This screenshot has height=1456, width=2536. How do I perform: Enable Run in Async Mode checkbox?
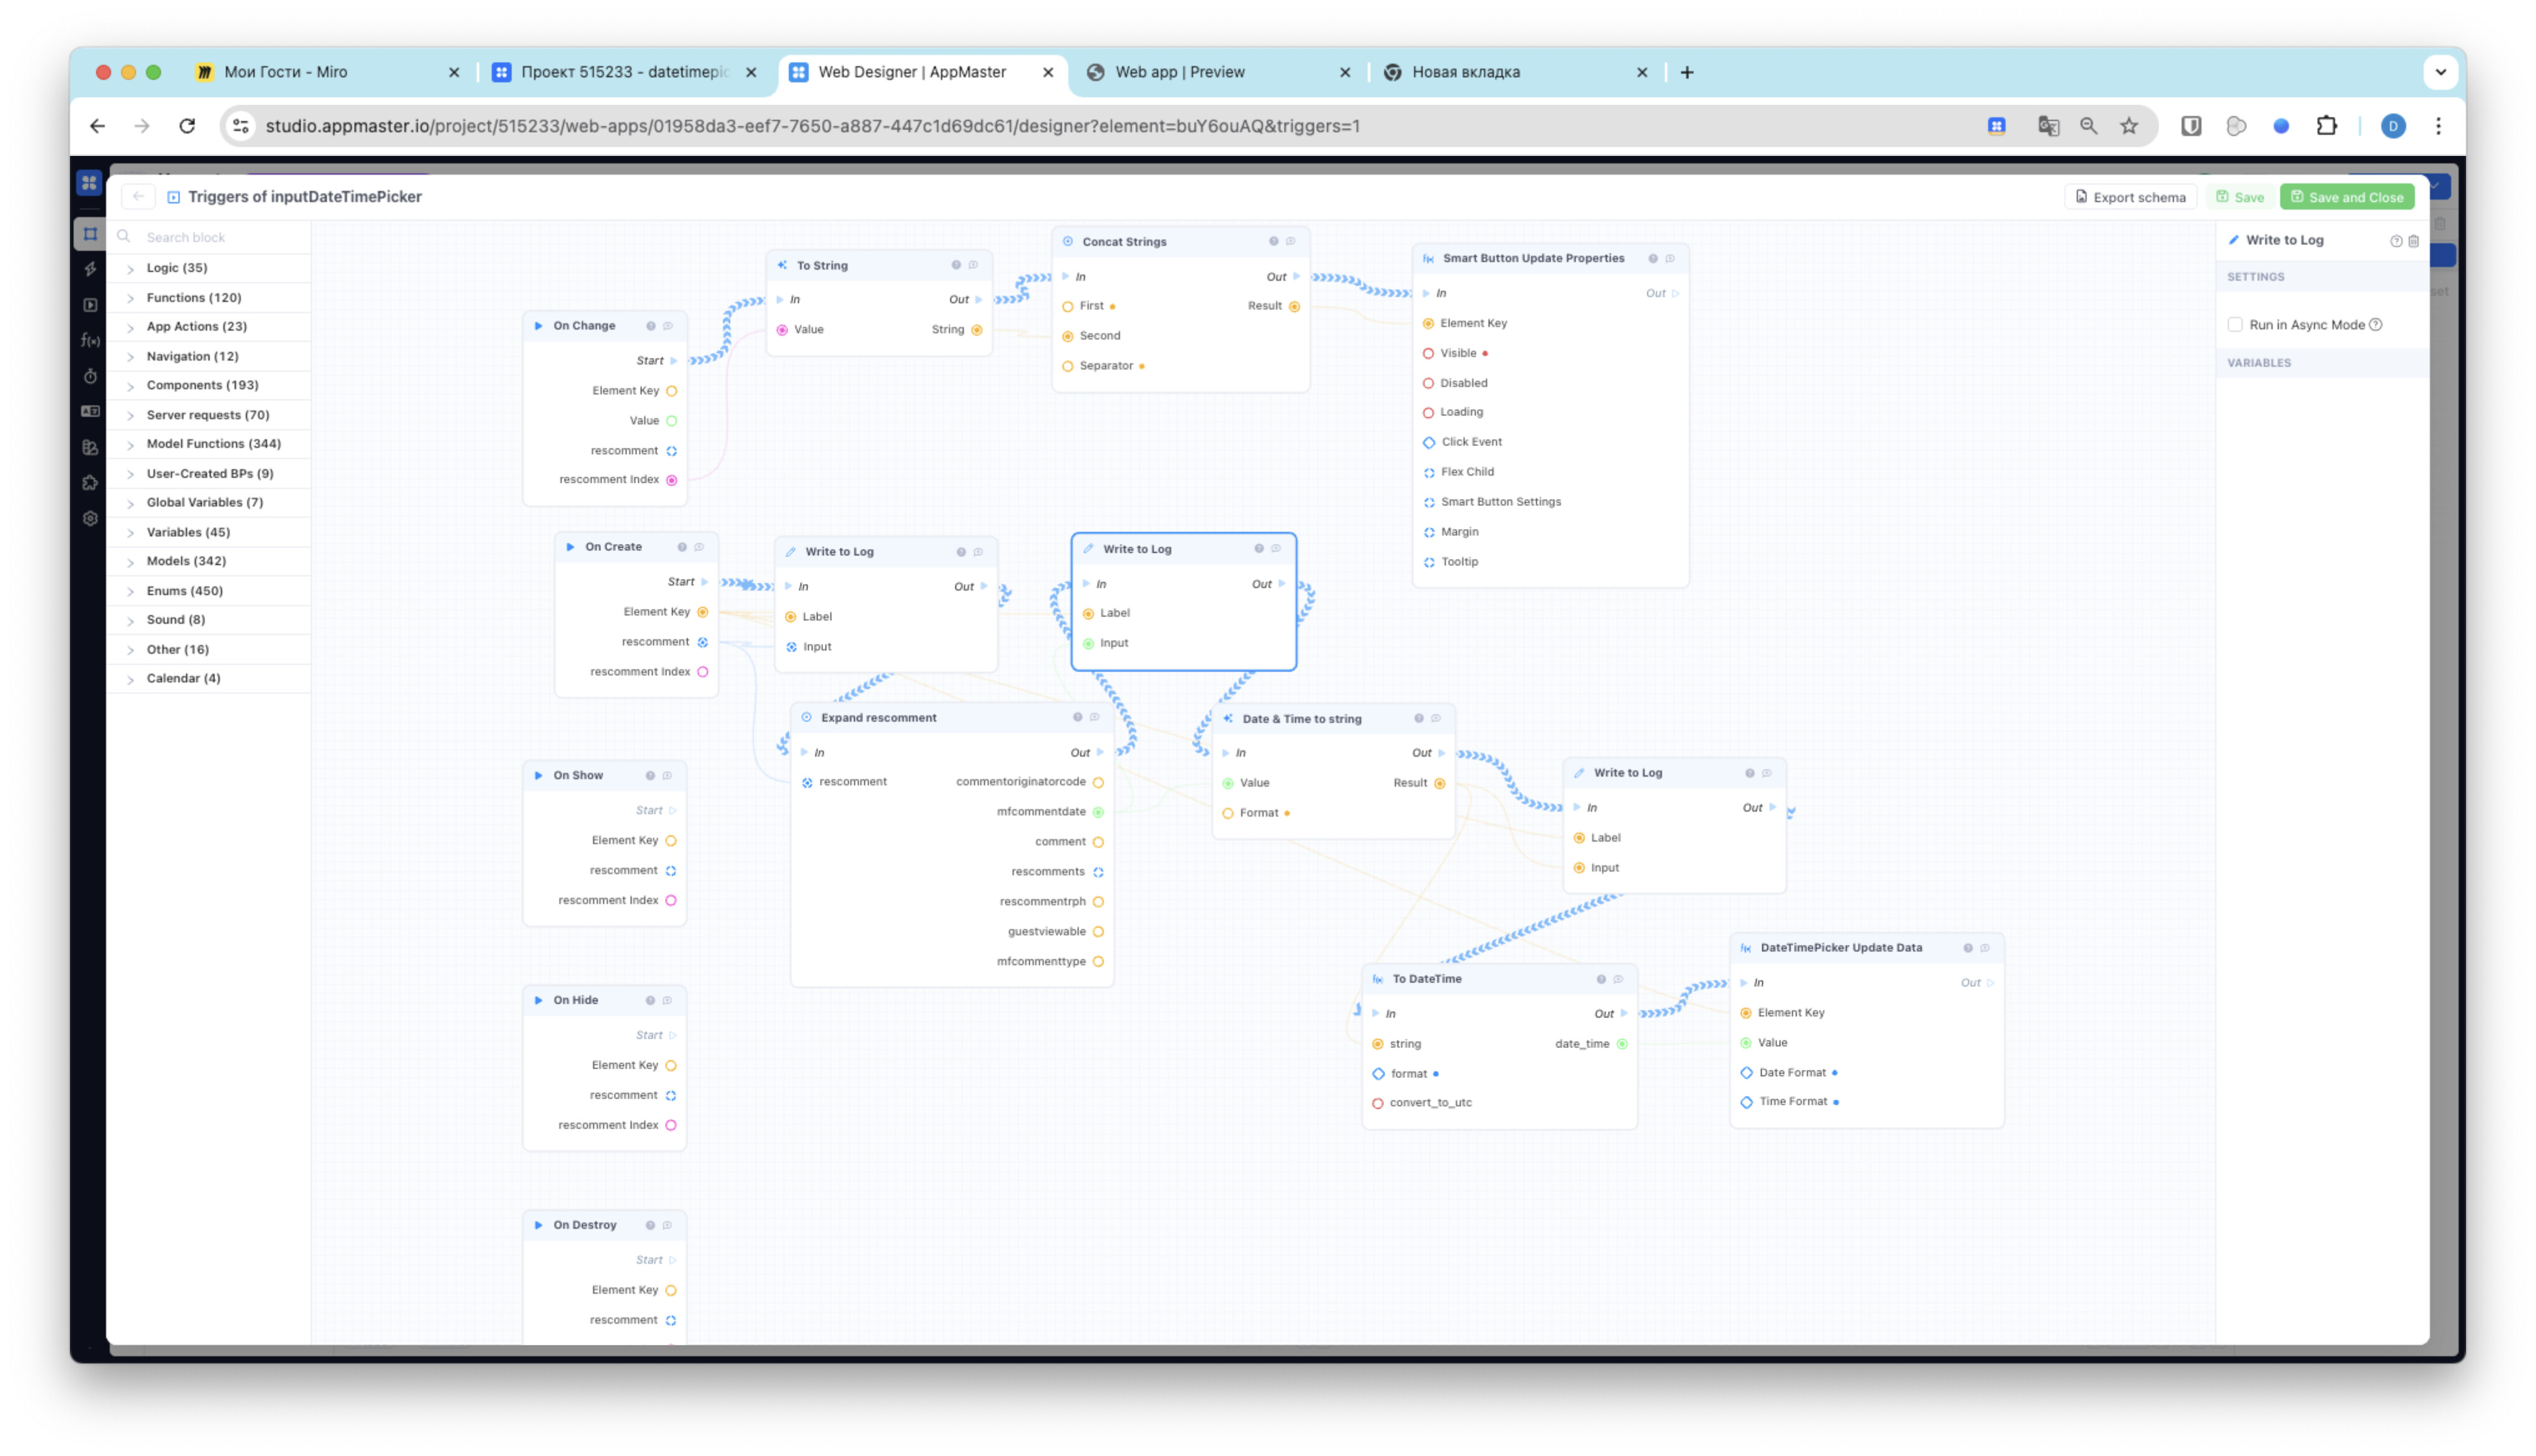2235,325
